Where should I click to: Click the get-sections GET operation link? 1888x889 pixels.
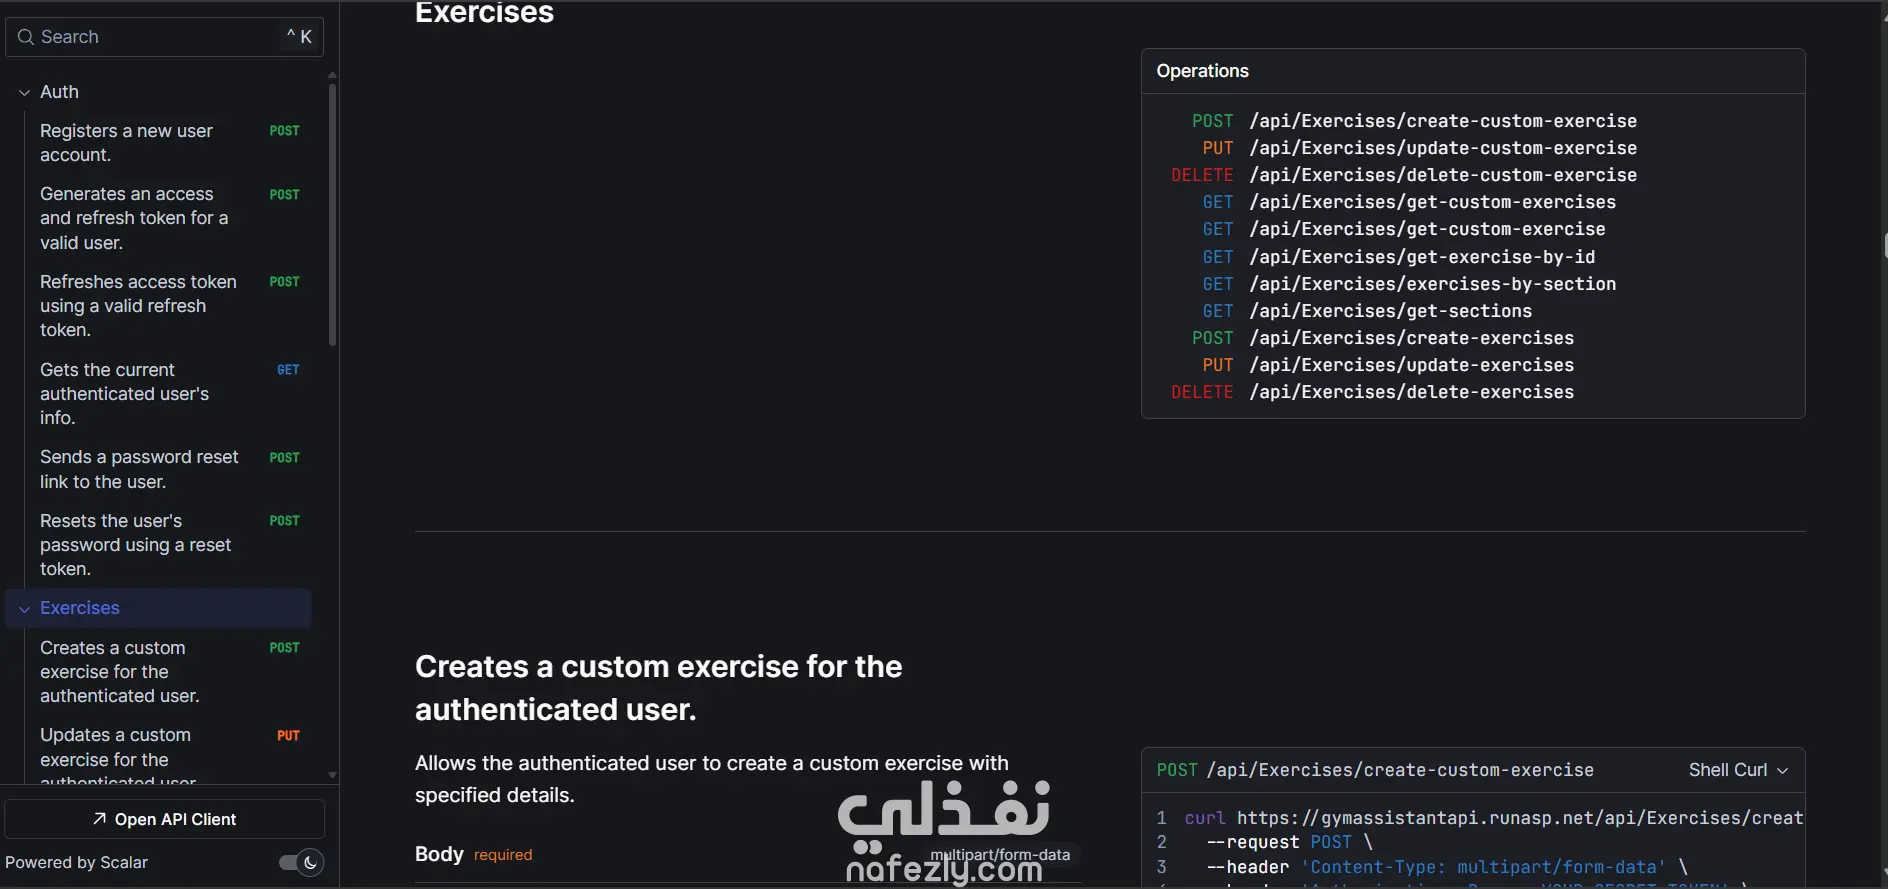[x=1390, y=311]
